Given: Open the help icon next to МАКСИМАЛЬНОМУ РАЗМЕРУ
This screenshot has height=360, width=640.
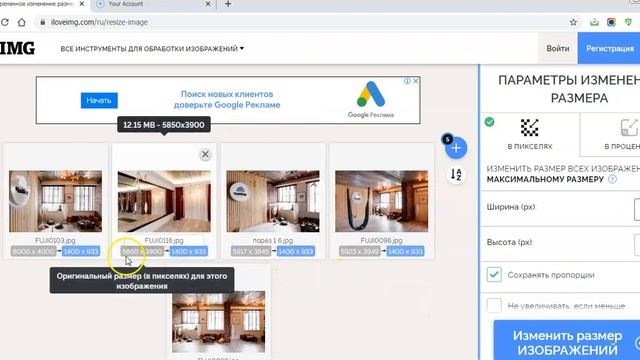Looking at the screenshot, I should click(612, 179).
